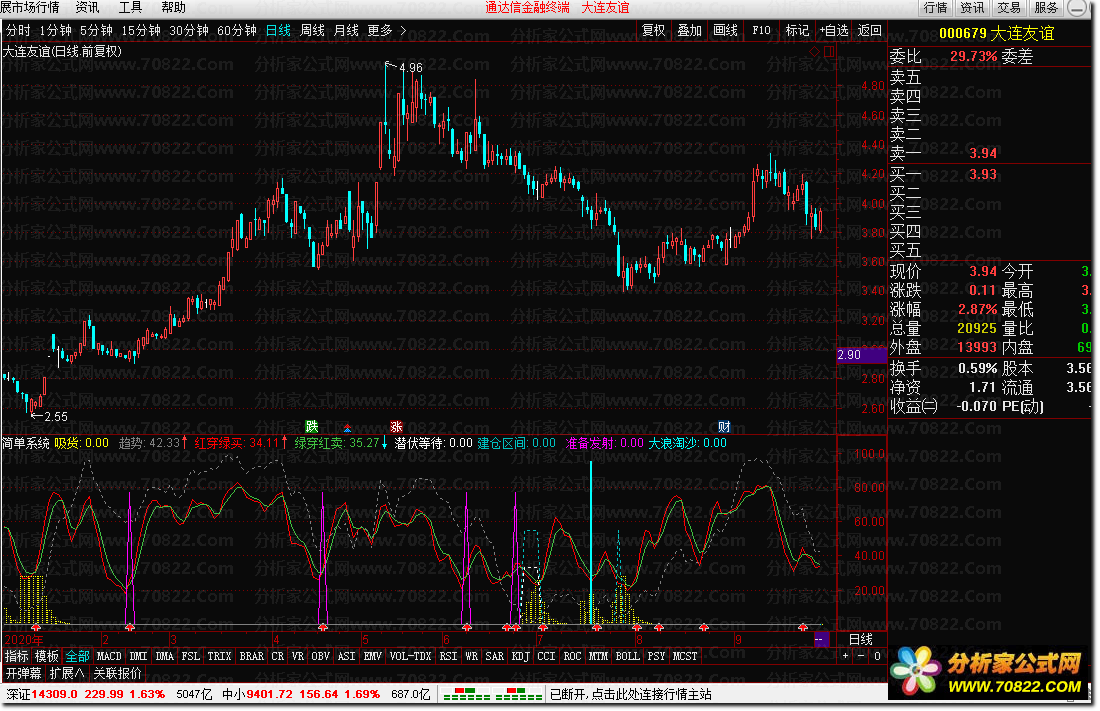Choose the CCI indicator
Screen dimensions: 1100x711
546,656
